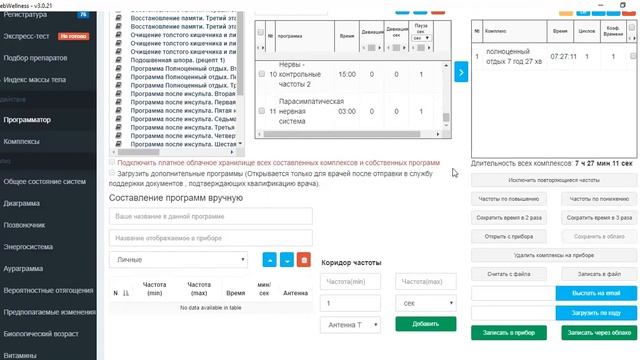Open the Личные category dropdown

pyautogui.click(x=178, y=260)
